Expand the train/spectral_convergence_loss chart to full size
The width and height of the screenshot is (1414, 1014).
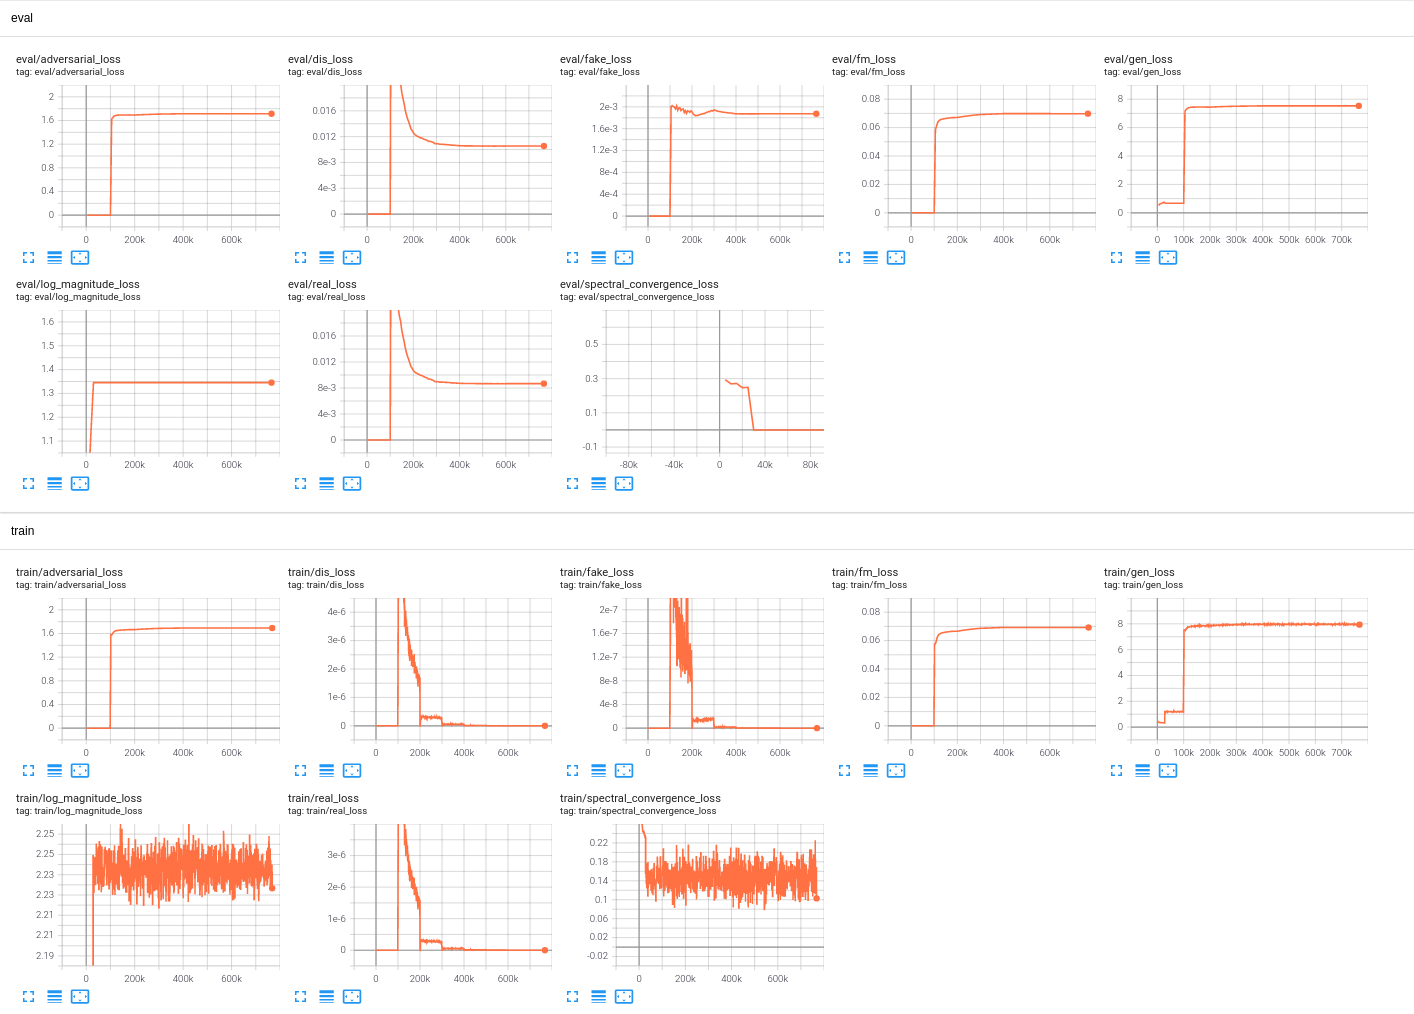tap(572, 997)
